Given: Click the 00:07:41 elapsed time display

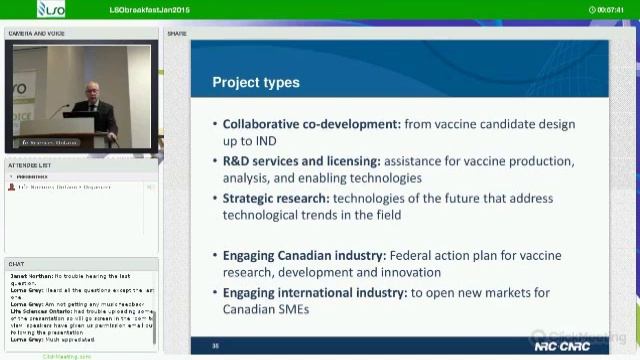Looking at the screenshot, I should click(610, 10).
